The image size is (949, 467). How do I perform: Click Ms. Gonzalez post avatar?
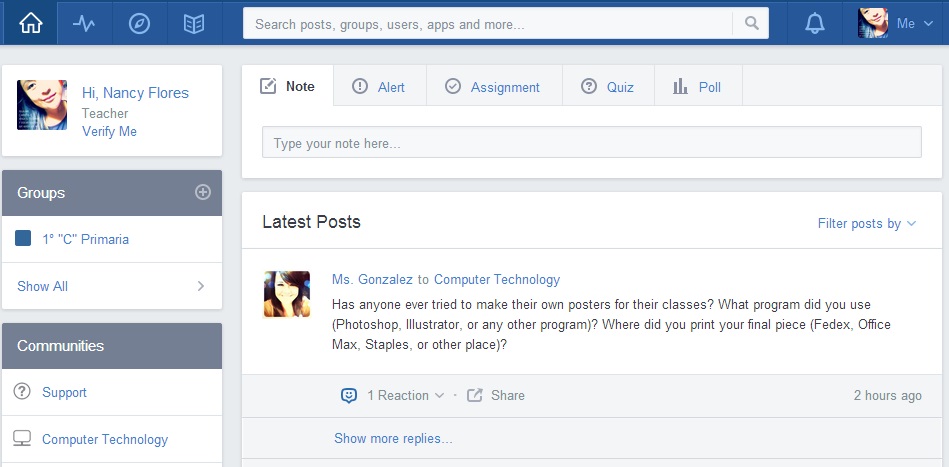(x=287, y=294)
